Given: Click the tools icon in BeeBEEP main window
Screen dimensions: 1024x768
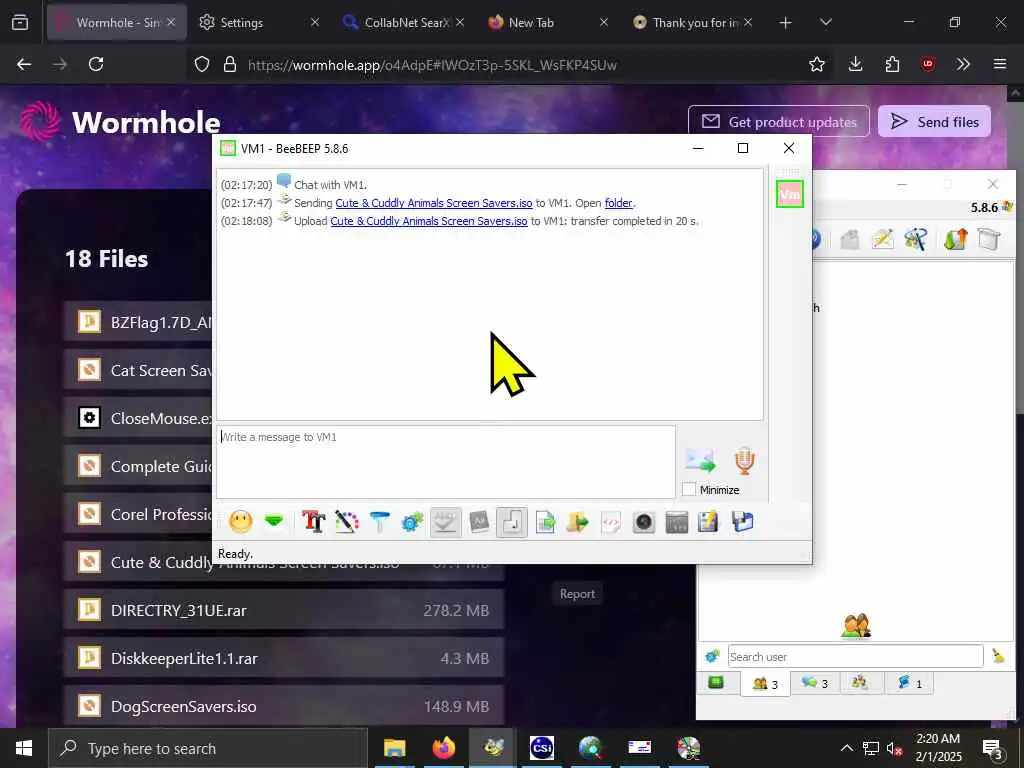Looking at the screenshot, I should 916,239.
